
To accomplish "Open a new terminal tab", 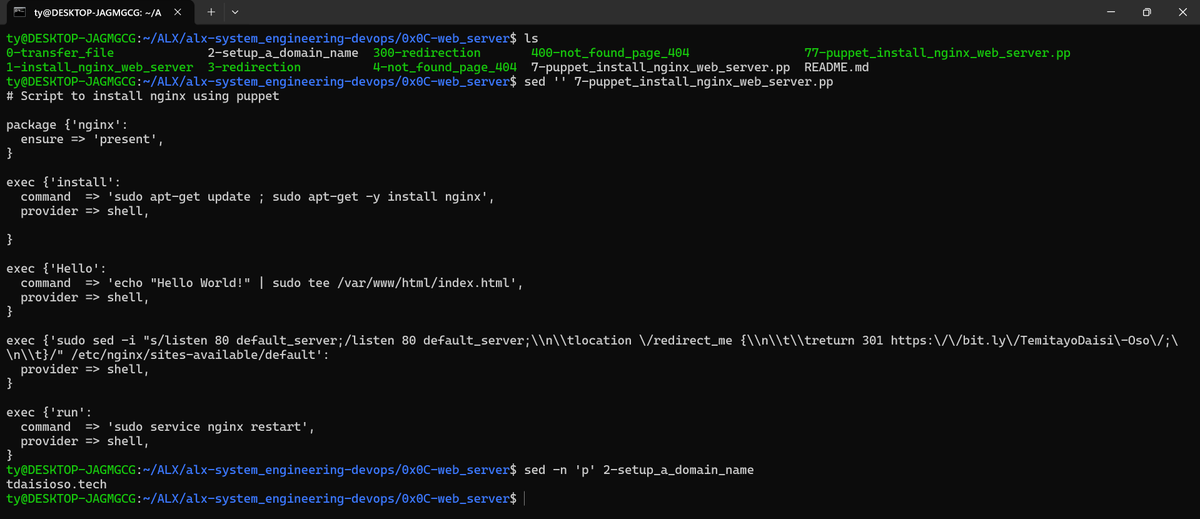I will click(211, 12).
